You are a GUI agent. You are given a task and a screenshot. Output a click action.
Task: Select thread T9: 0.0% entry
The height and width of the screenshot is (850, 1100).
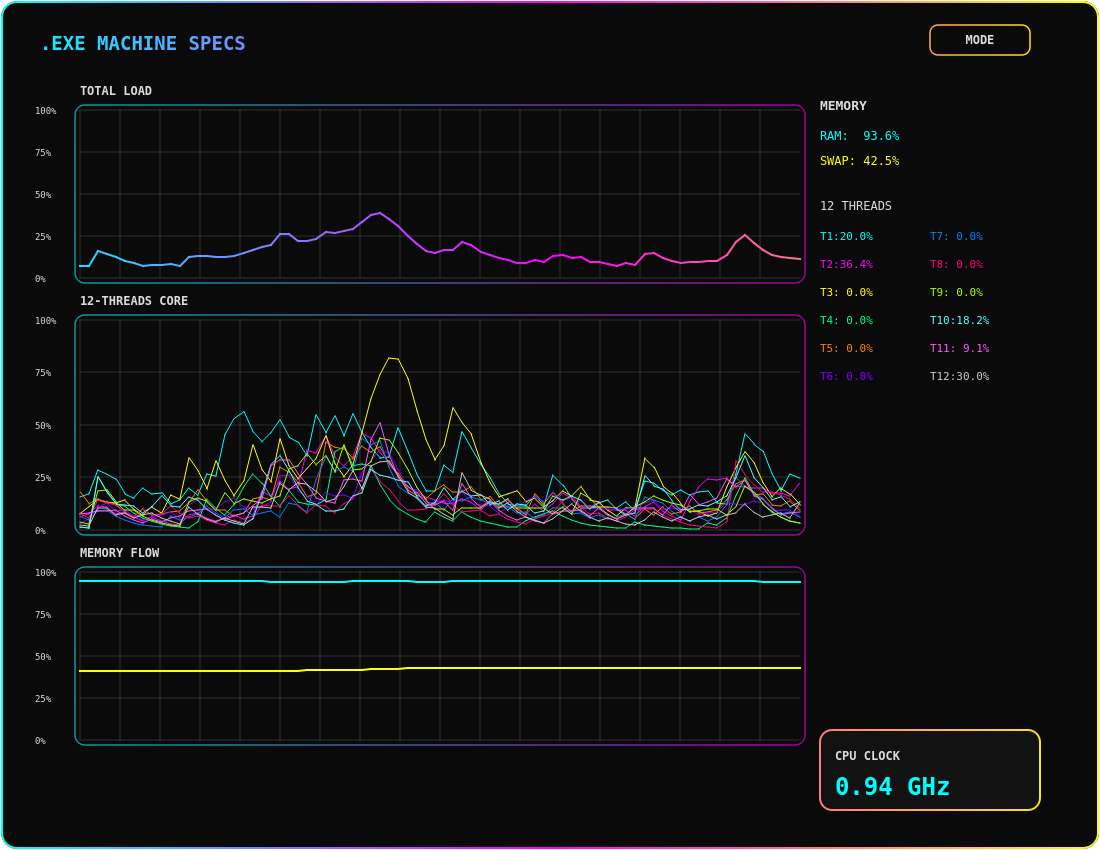tap(956, 292)
